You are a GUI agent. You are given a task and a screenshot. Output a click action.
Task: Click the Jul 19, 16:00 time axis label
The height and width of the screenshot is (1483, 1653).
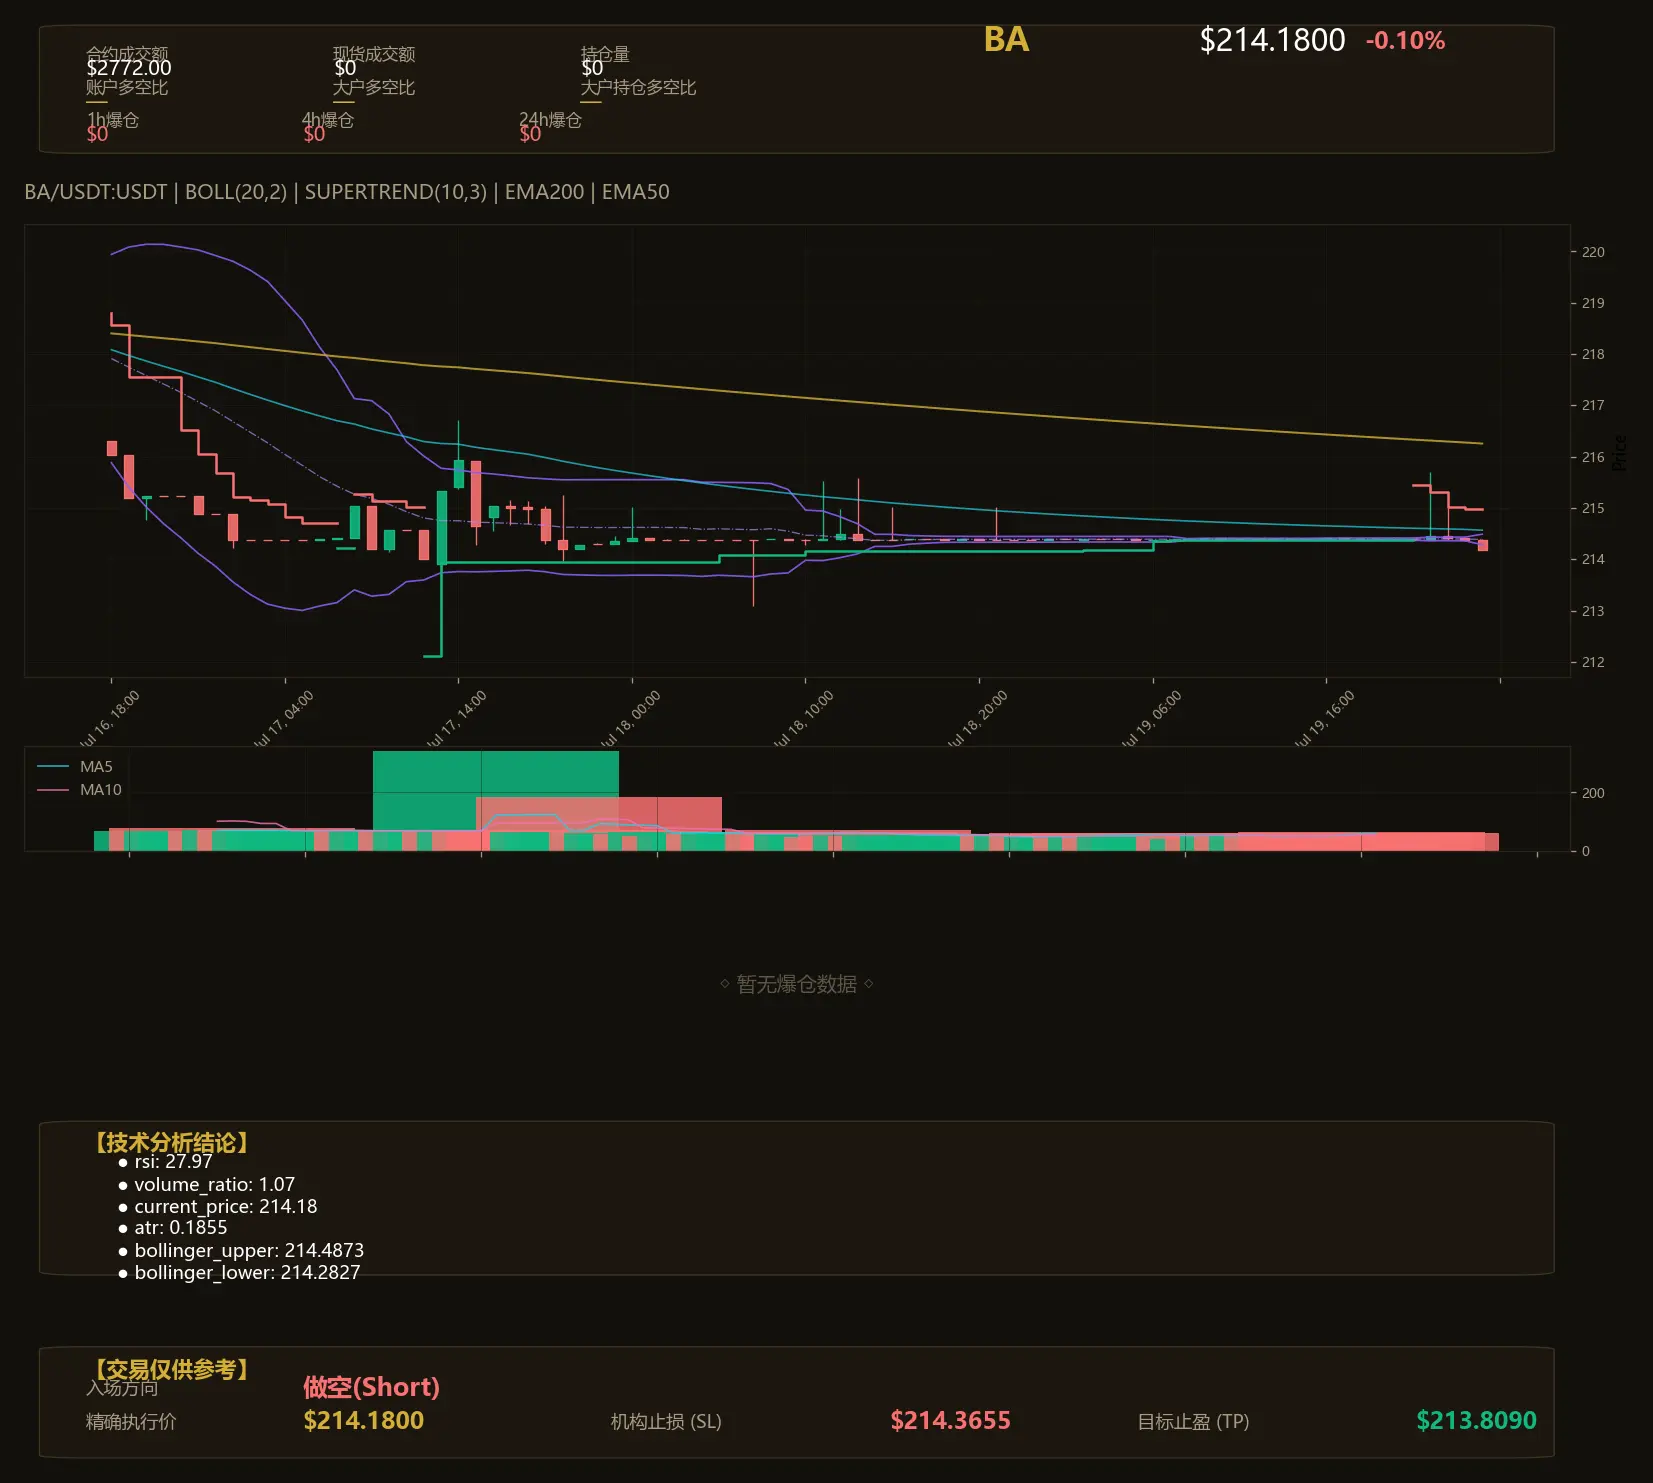[x=1323, y=719]
